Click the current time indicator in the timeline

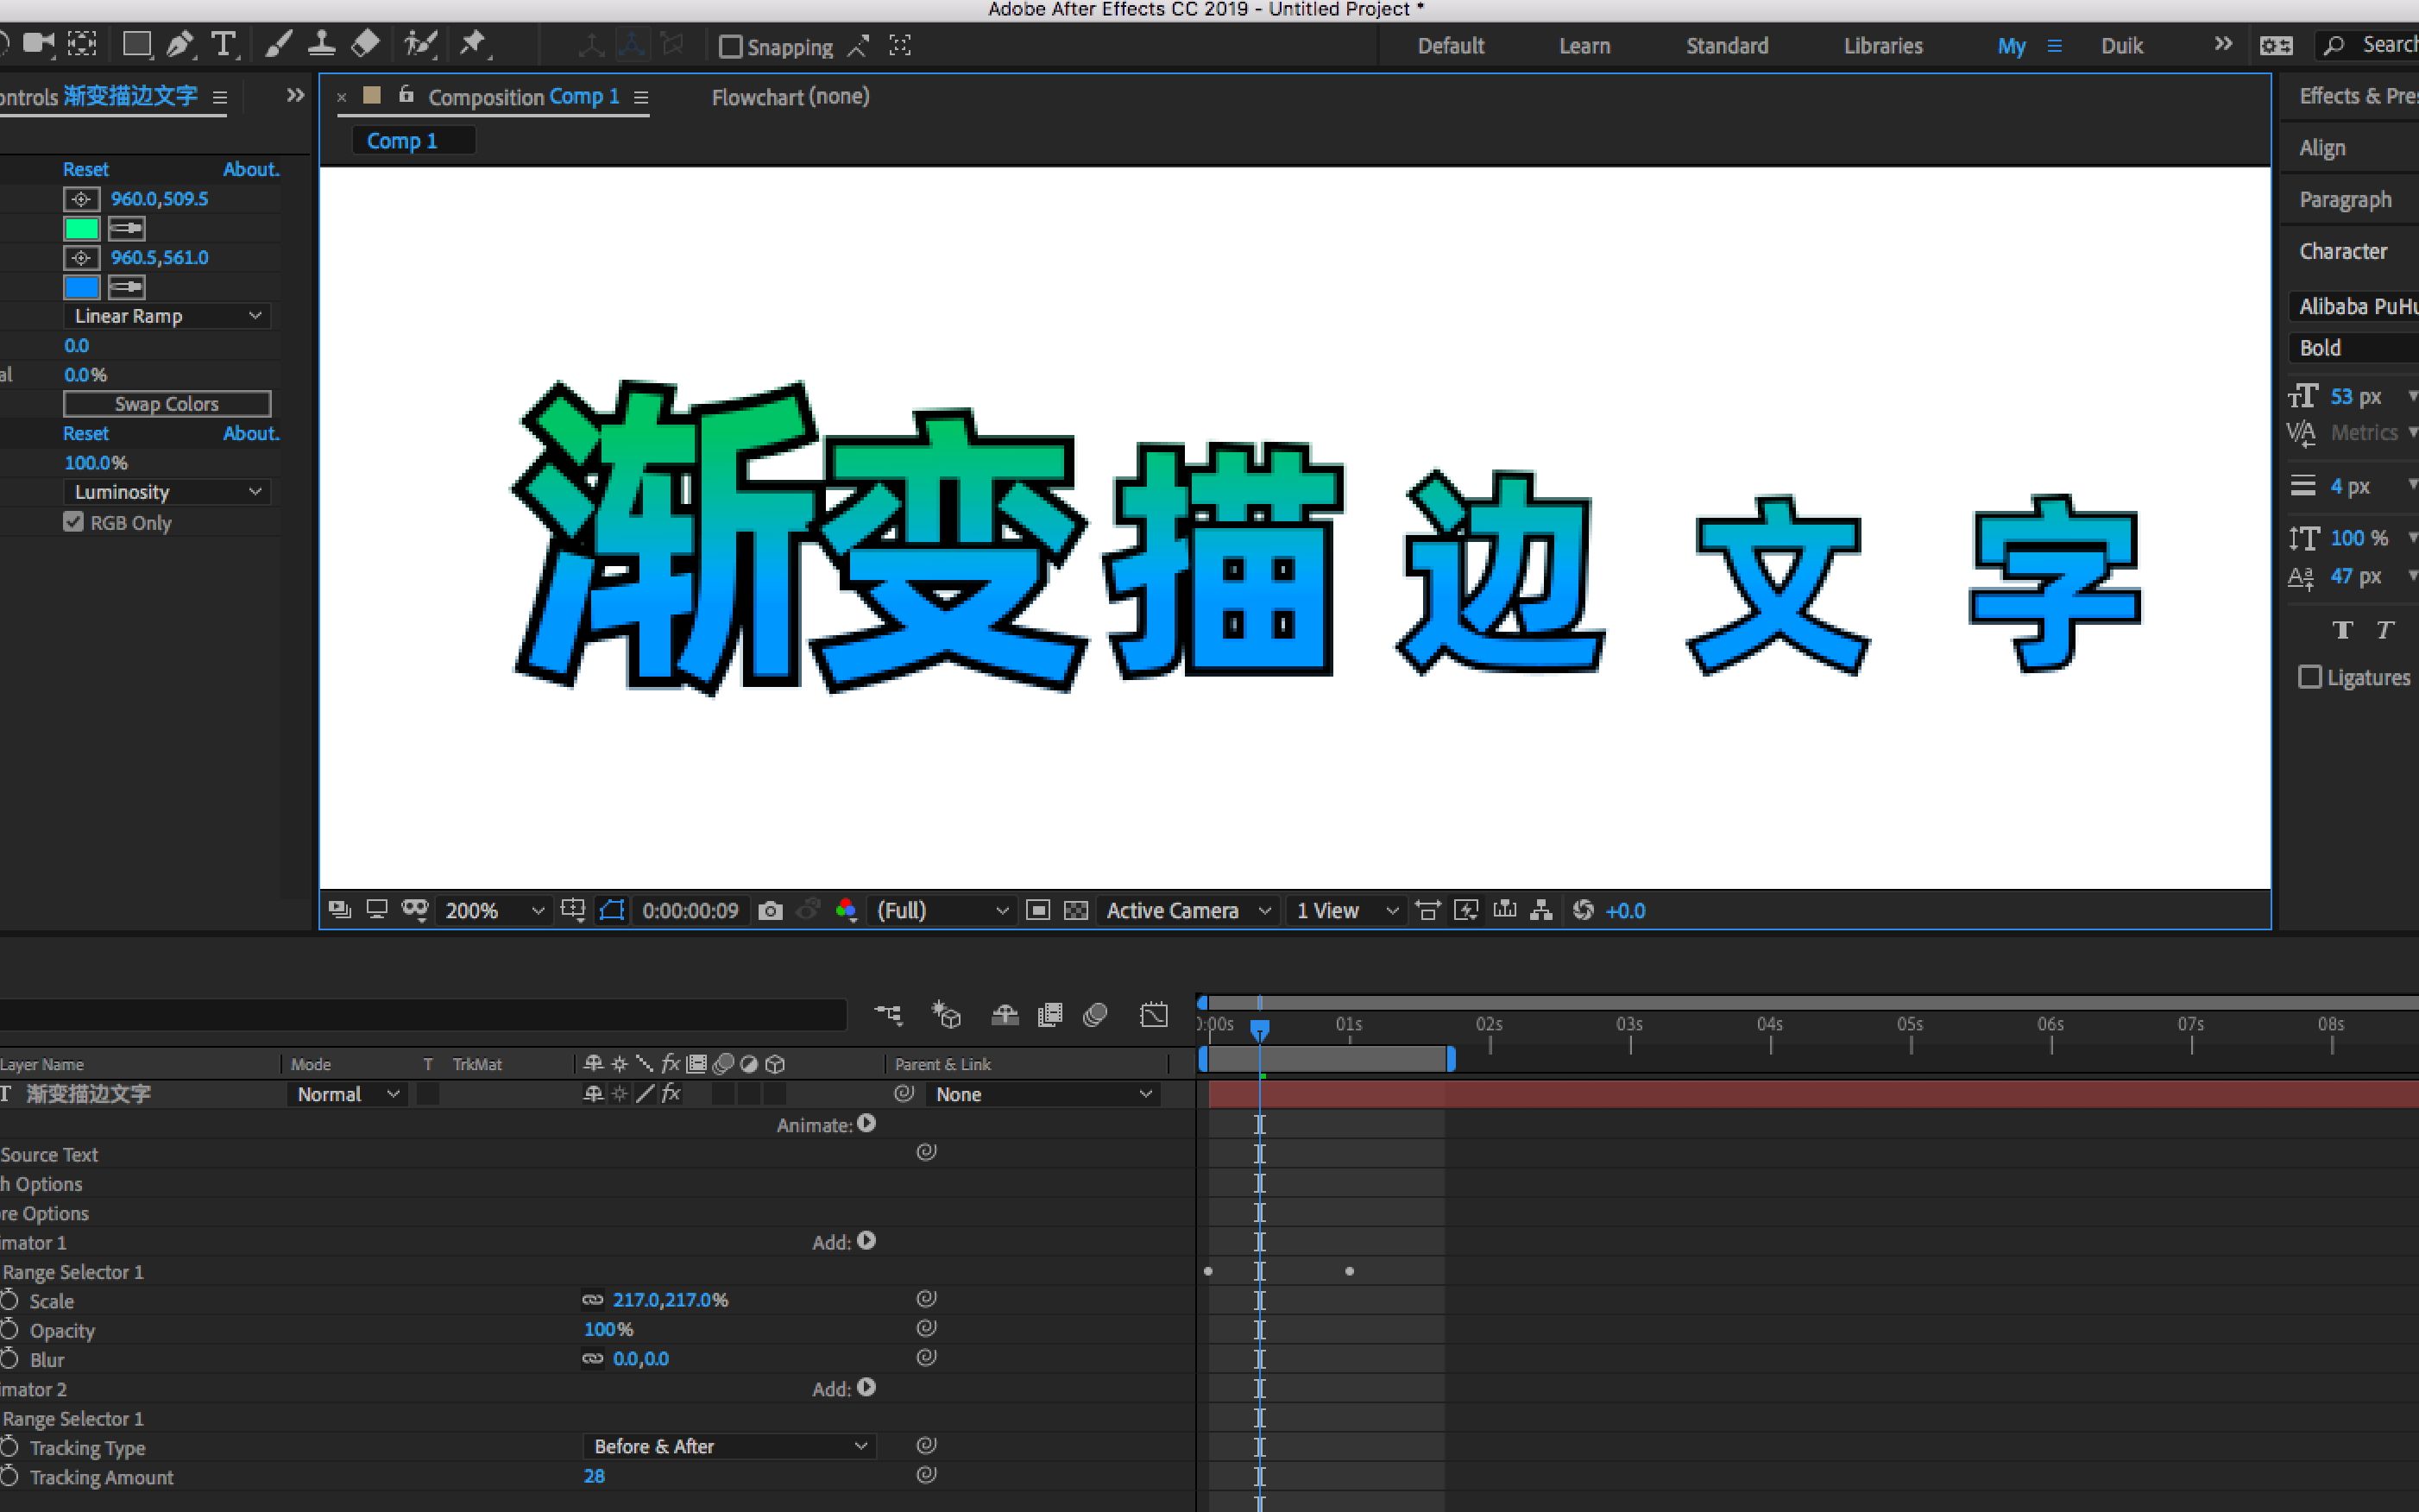click(x=1260, y=1028)
